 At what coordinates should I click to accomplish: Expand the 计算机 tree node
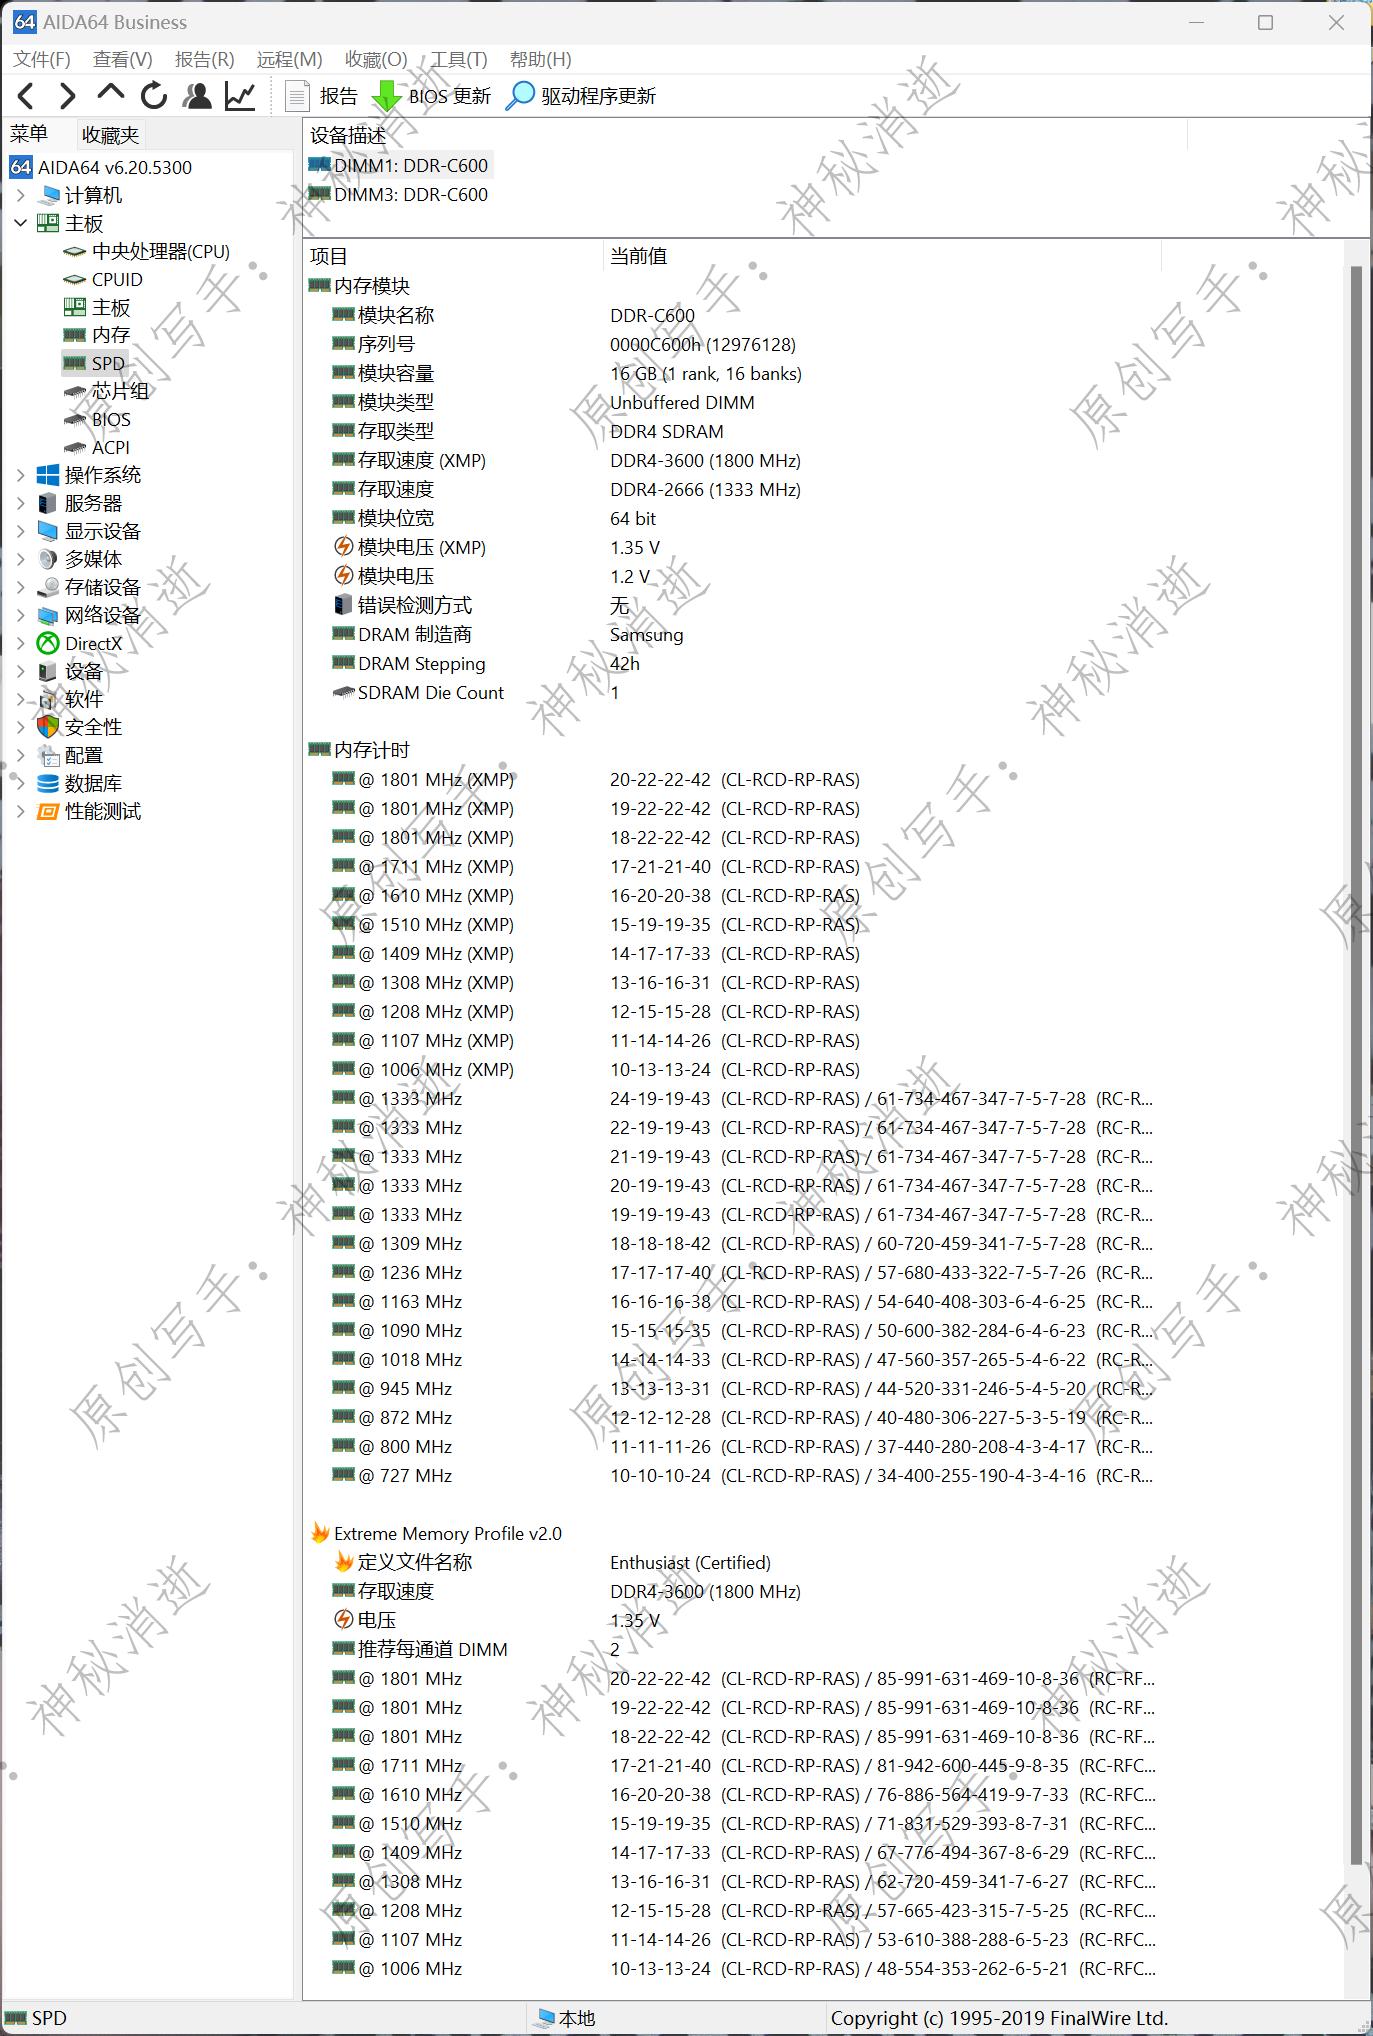pos(20,195)
